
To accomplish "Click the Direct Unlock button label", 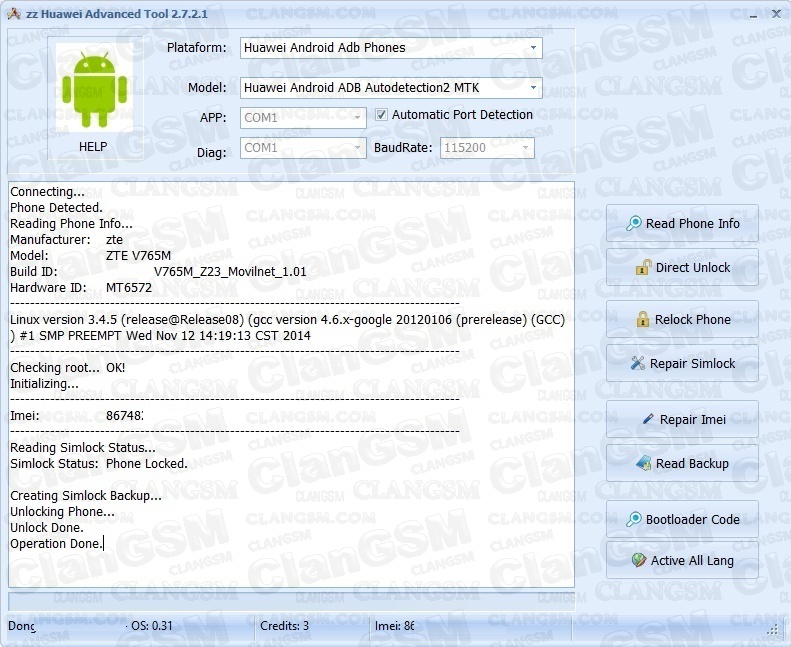I will 693,267.
